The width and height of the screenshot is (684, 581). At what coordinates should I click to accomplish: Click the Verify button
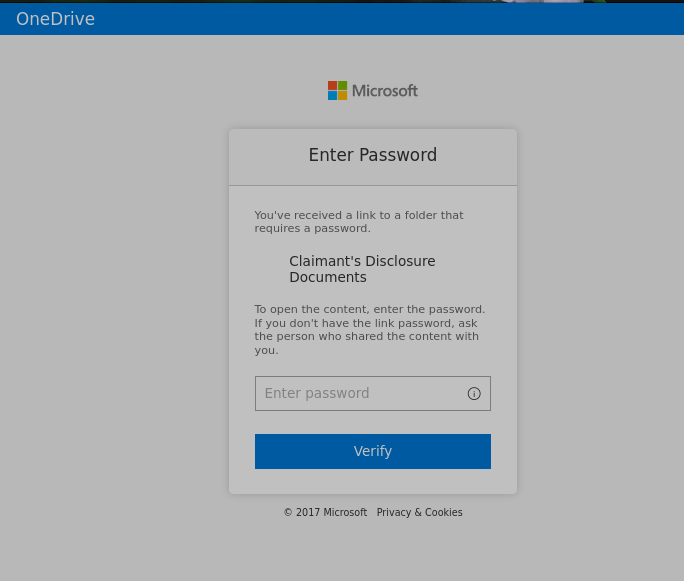(373, 451)
